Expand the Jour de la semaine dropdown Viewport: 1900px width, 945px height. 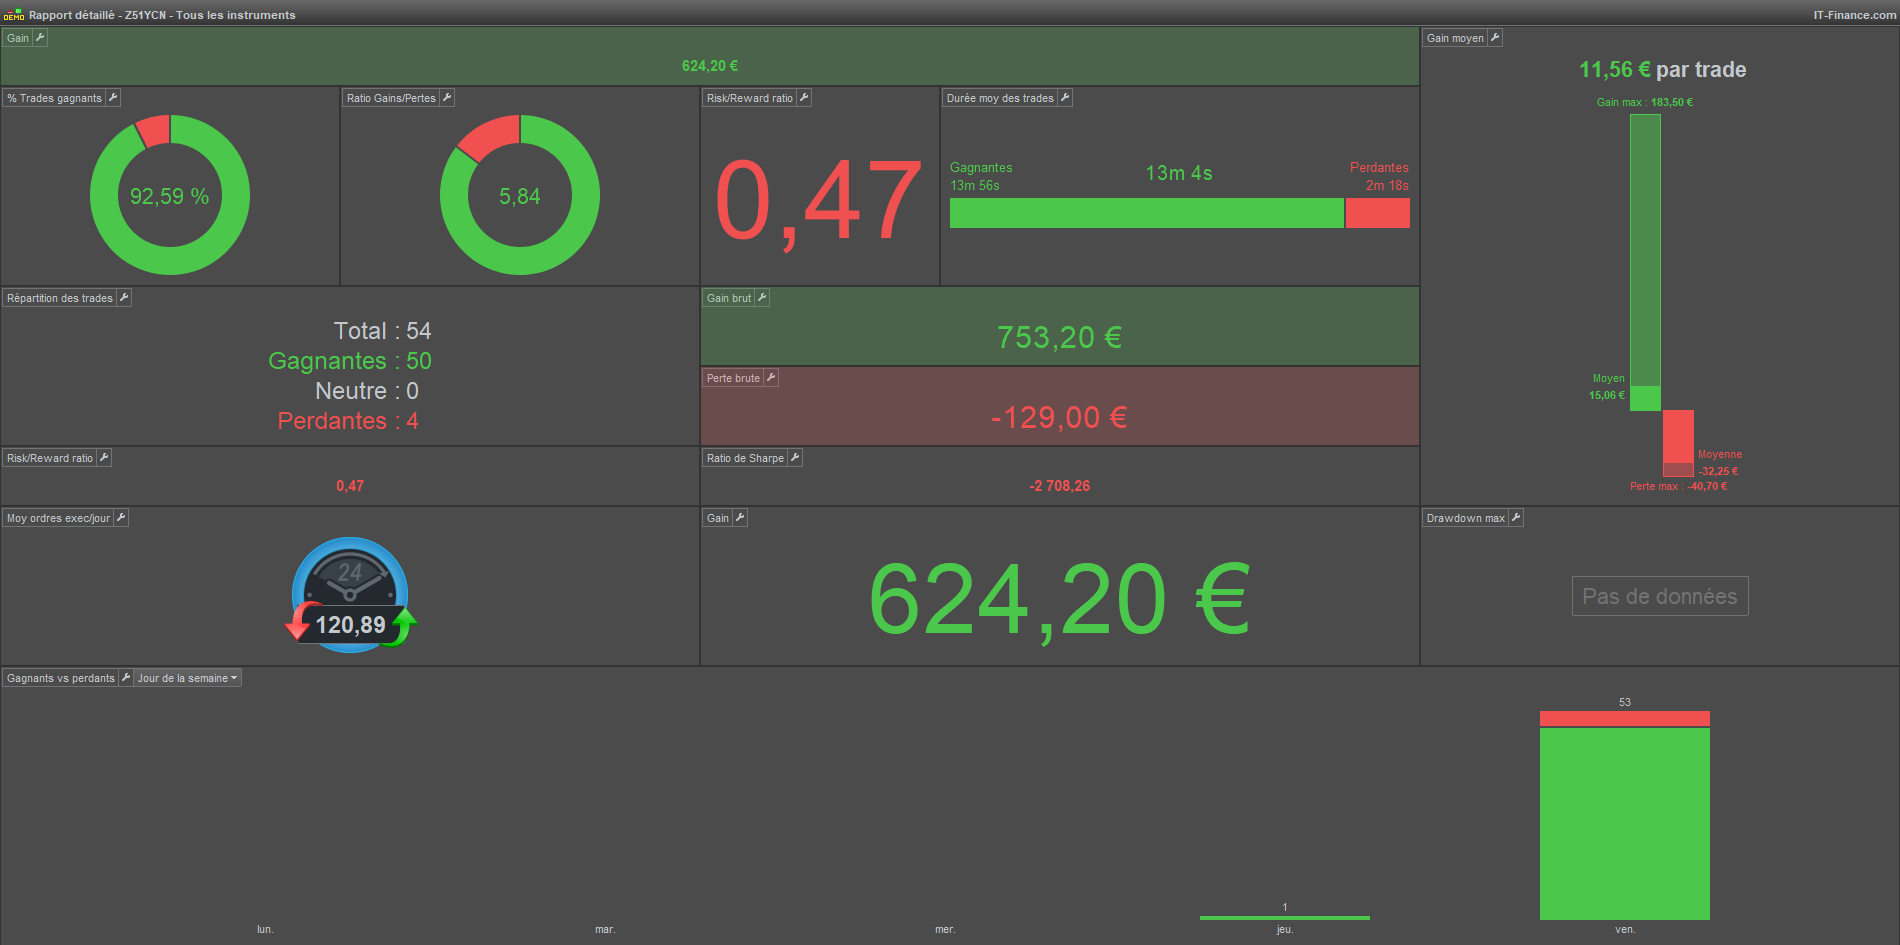pos(188,678)
